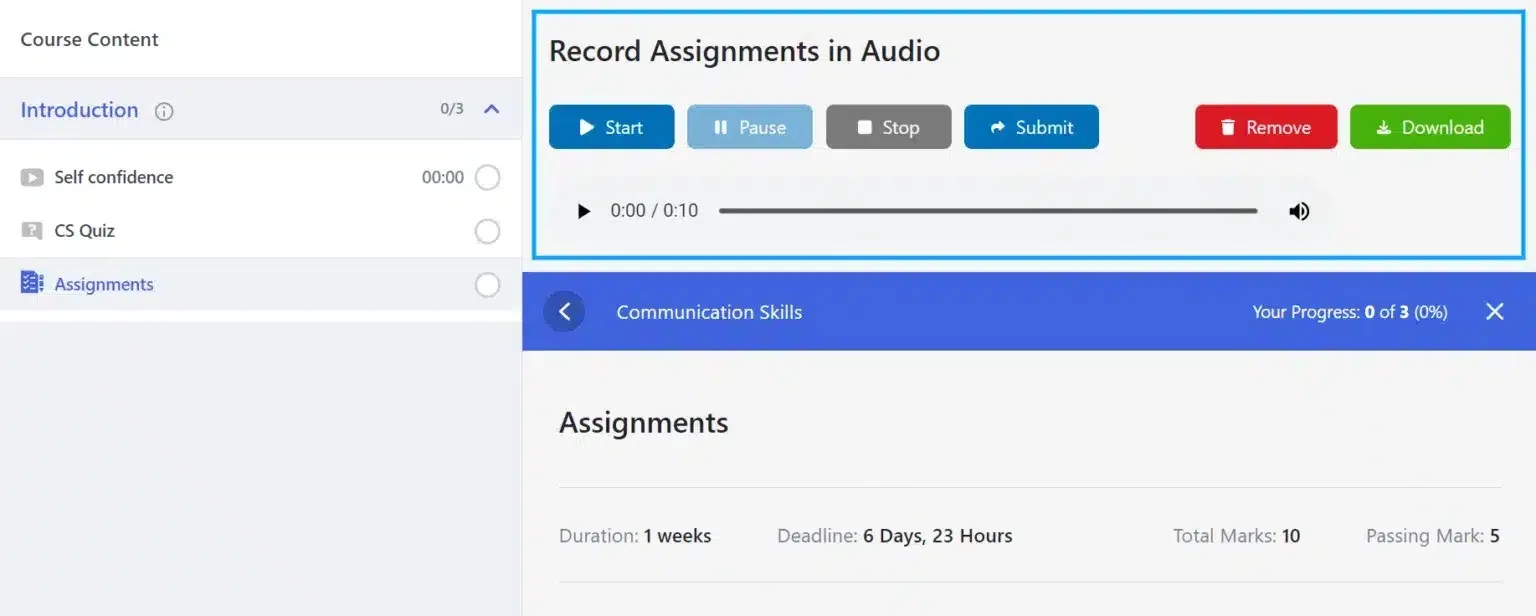Click the trash icon on the Remove button
The width and height of the screenshot is (1536, 616).
coord(1227,127)
